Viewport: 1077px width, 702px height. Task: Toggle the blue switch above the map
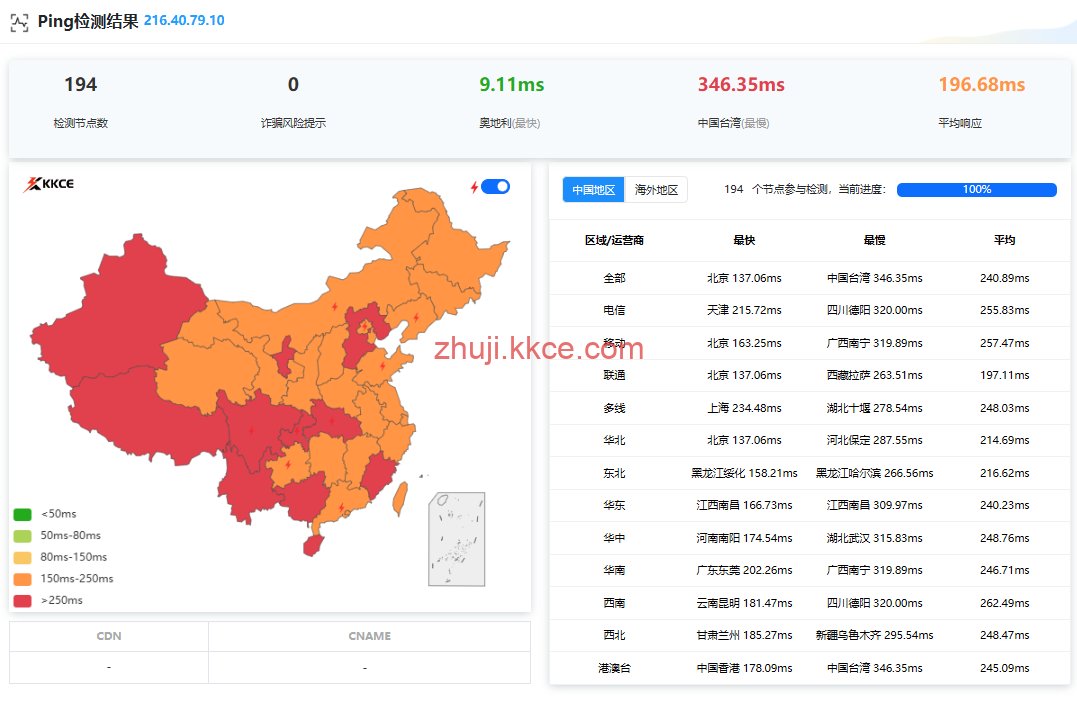coord(496,186)
